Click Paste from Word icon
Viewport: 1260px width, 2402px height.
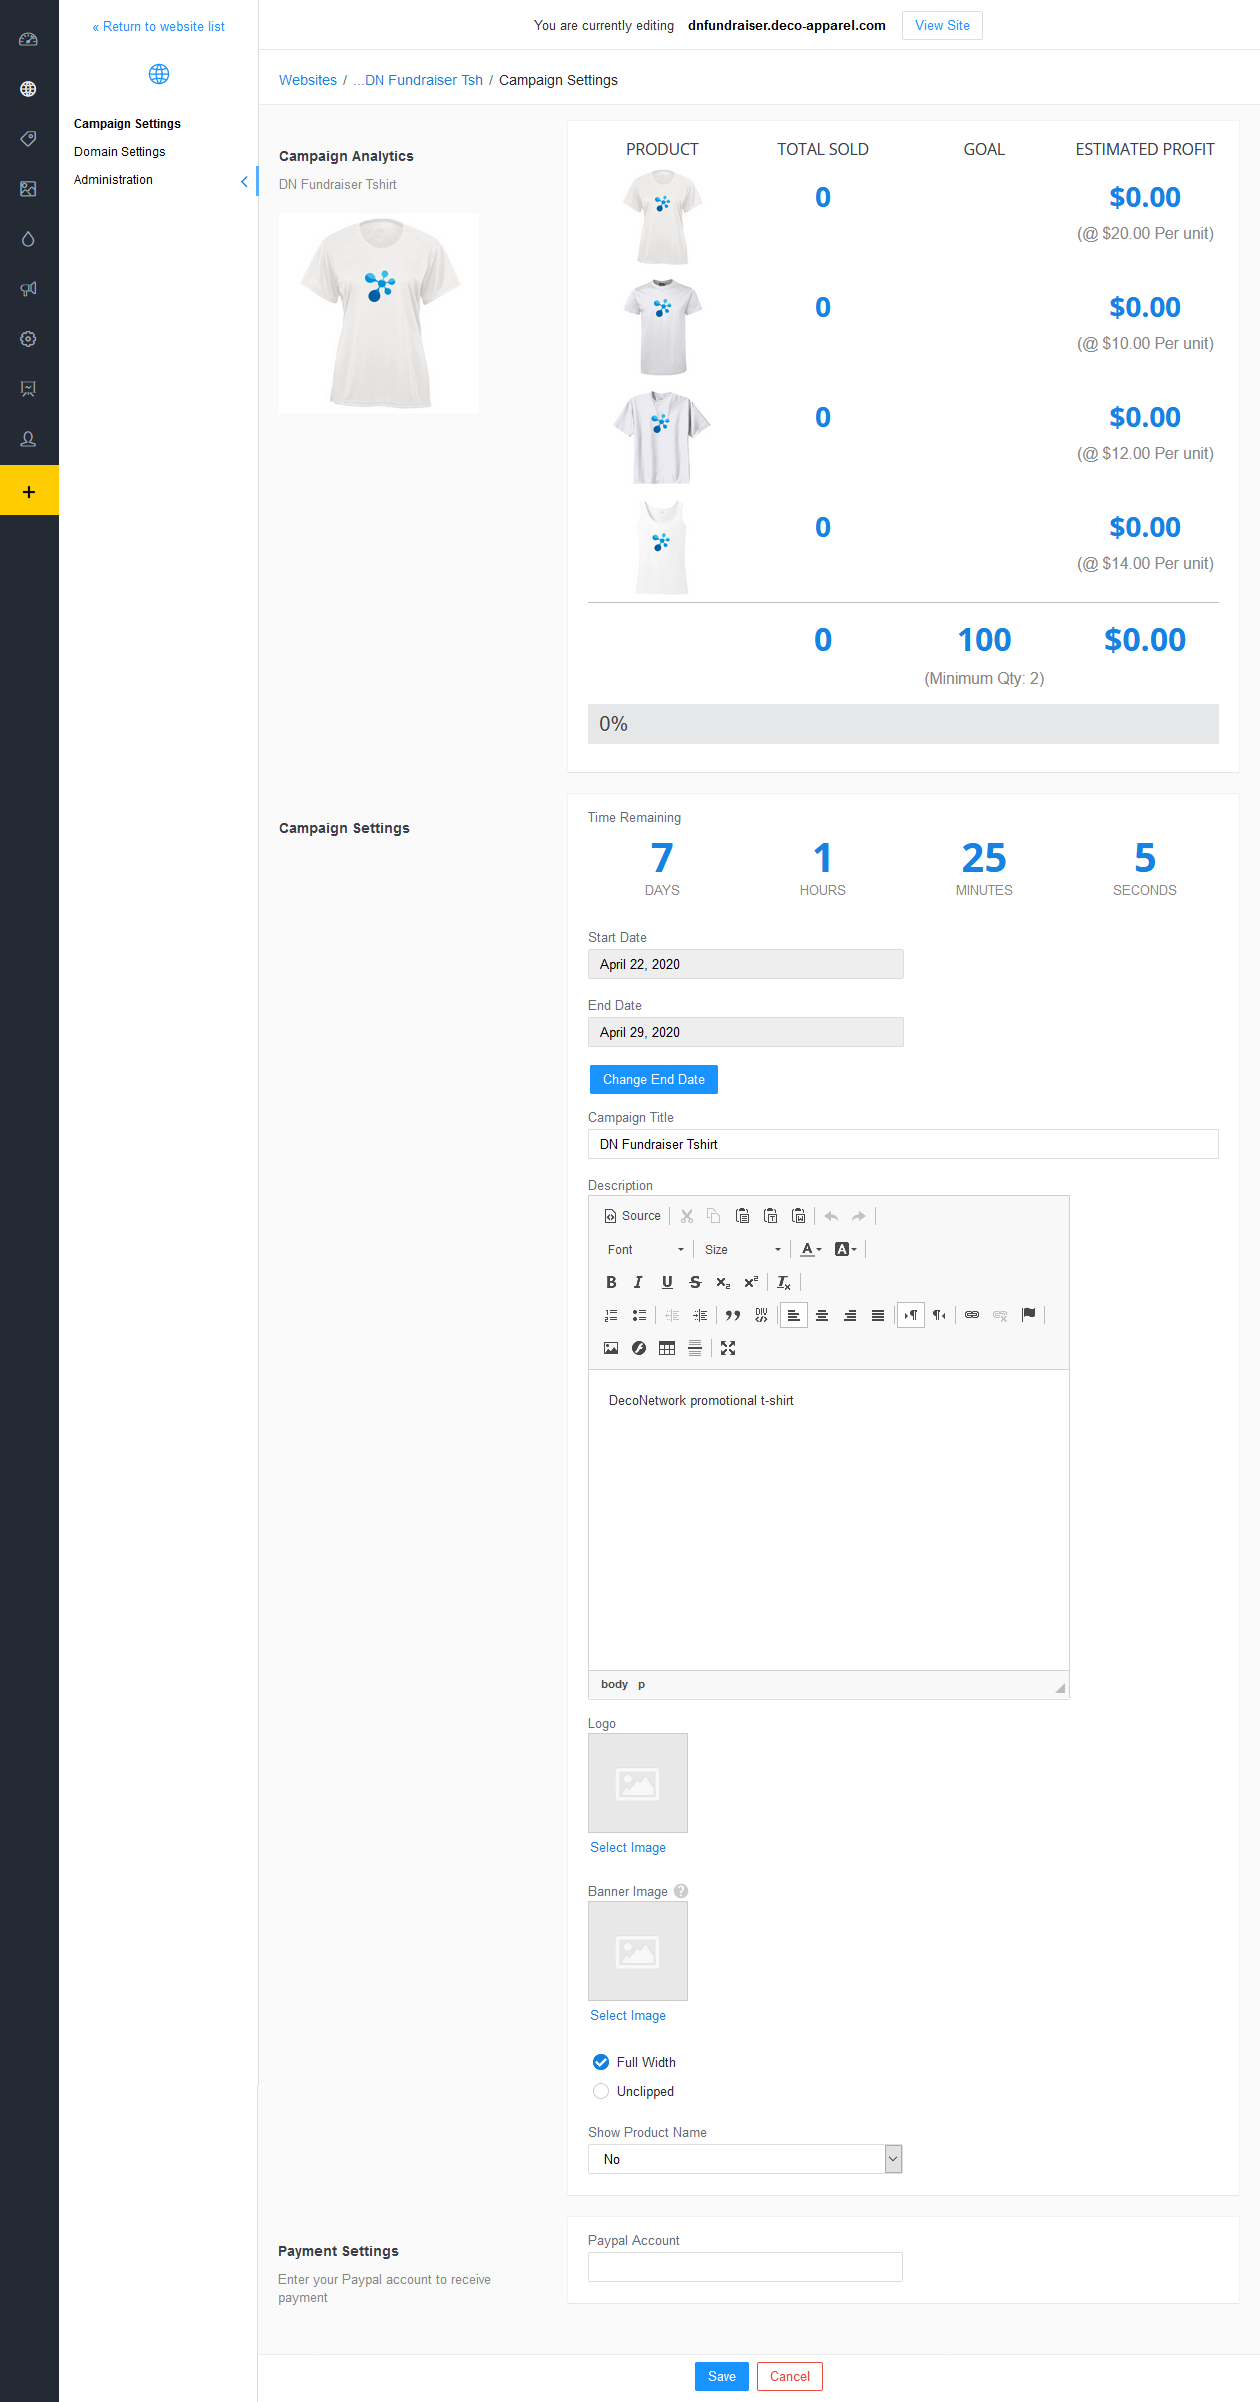[x=798, y=1216]
